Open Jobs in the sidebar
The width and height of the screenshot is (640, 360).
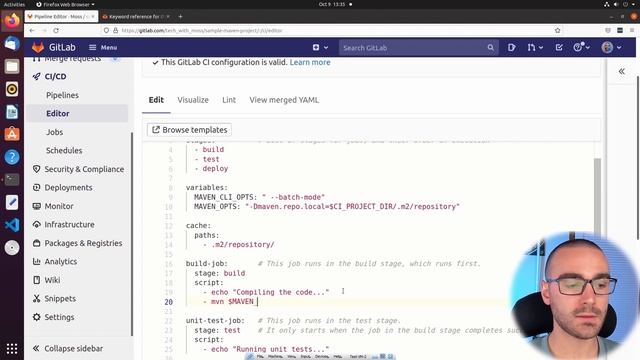(x=54, y=132)
